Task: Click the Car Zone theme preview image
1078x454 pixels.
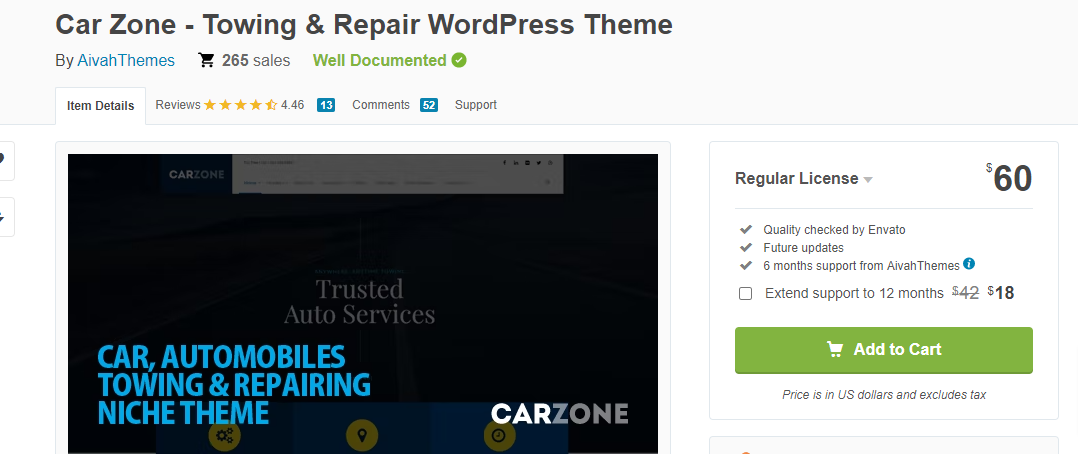Action: tap(363, 303)
